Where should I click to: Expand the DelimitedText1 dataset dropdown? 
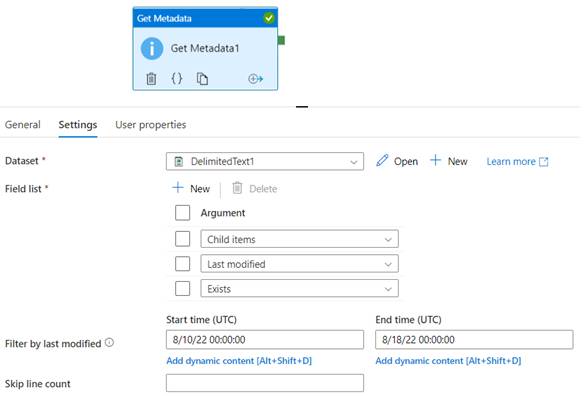(265, 161)
